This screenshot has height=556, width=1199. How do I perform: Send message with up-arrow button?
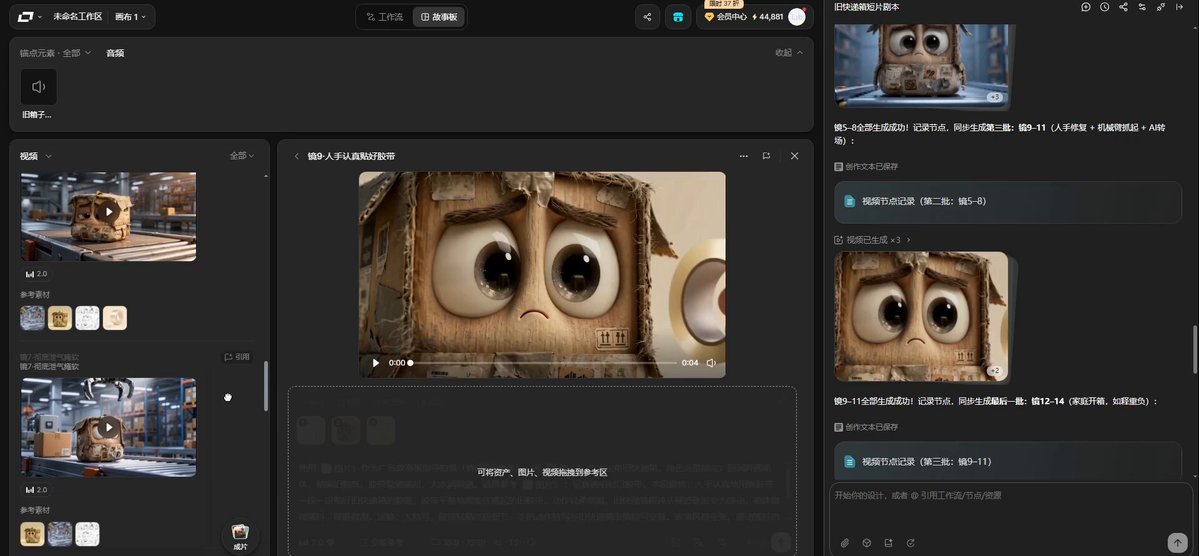click(x=1178, y=541)
